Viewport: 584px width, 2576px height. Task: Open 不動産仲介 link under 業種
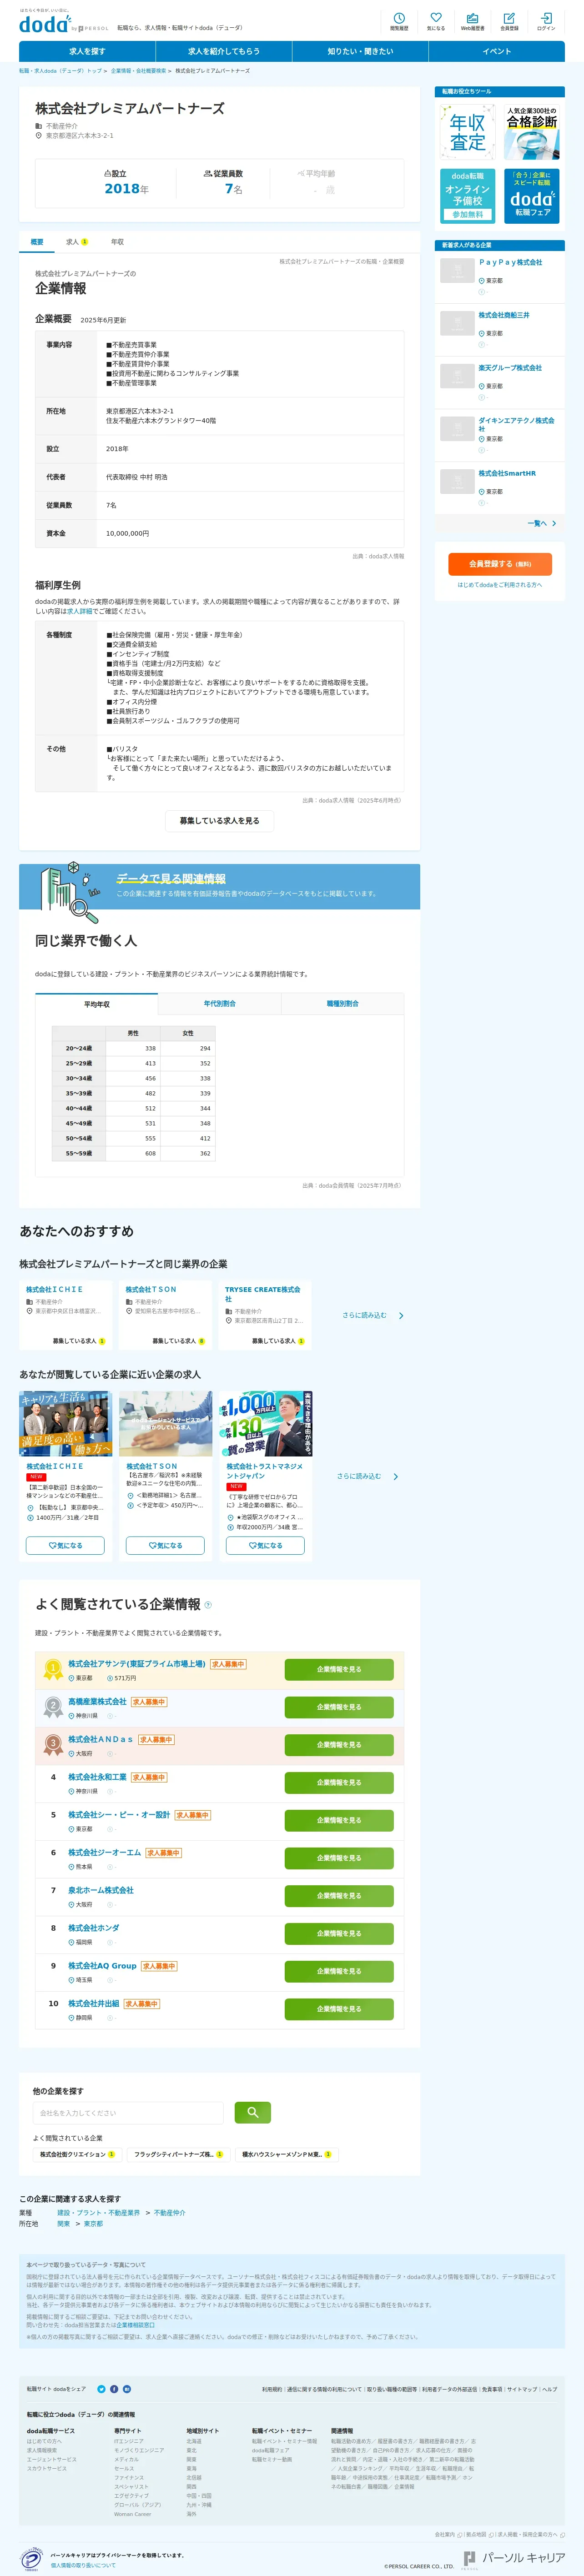[169, 2212]
